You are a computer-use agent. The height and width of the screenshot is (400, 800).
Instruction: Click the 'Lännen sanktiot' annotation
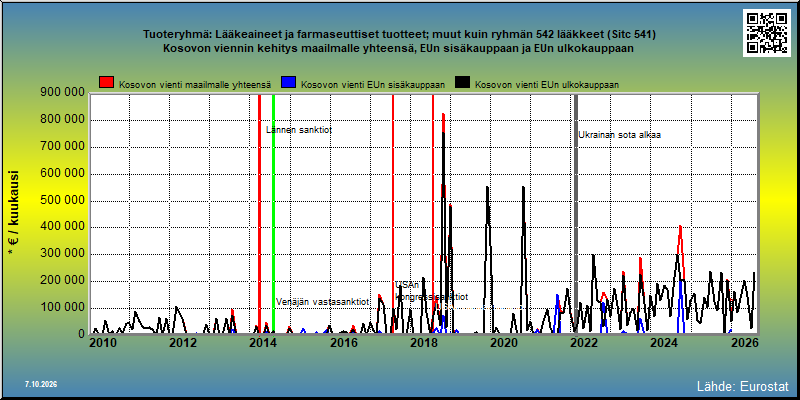(299, 130)
